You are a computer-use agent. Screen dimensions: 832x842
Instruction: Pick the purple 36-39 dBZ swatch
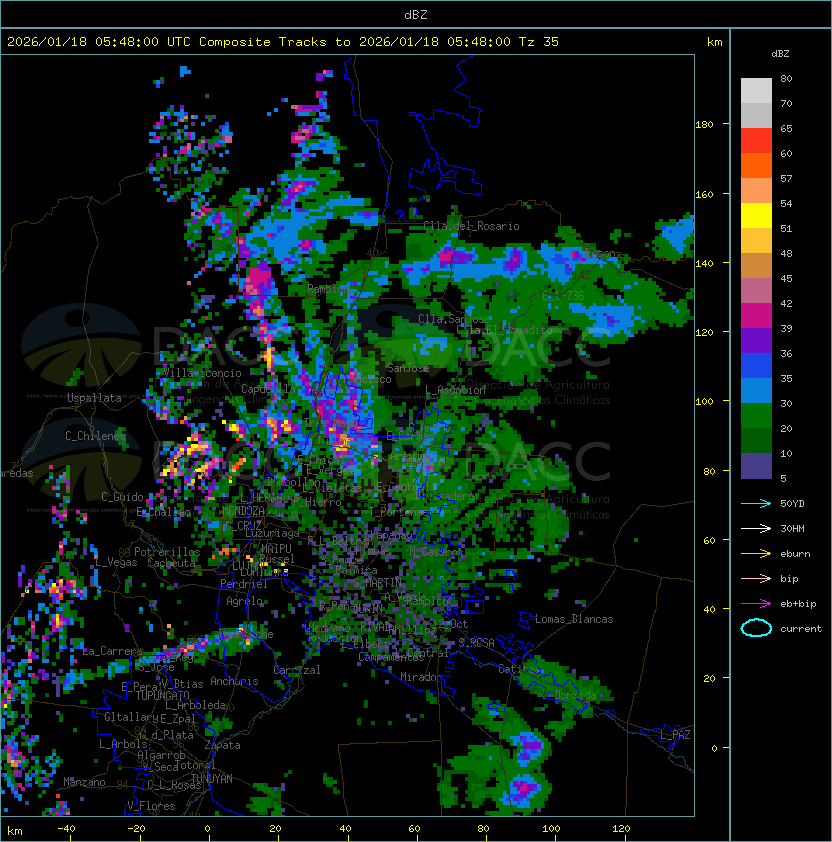[756, 340]
